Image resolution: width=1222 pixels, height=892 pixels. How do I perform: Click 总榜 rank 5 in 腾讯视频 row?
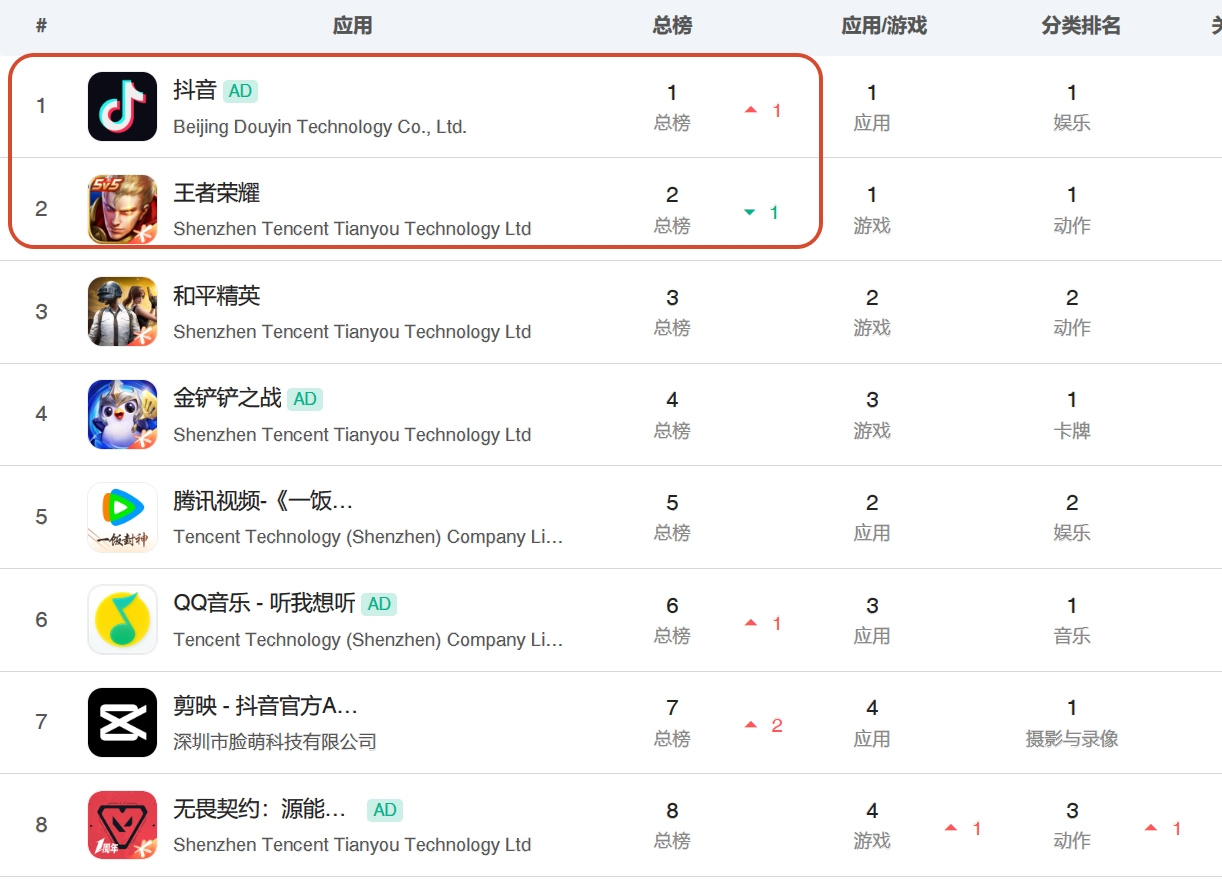click(672, 518)
